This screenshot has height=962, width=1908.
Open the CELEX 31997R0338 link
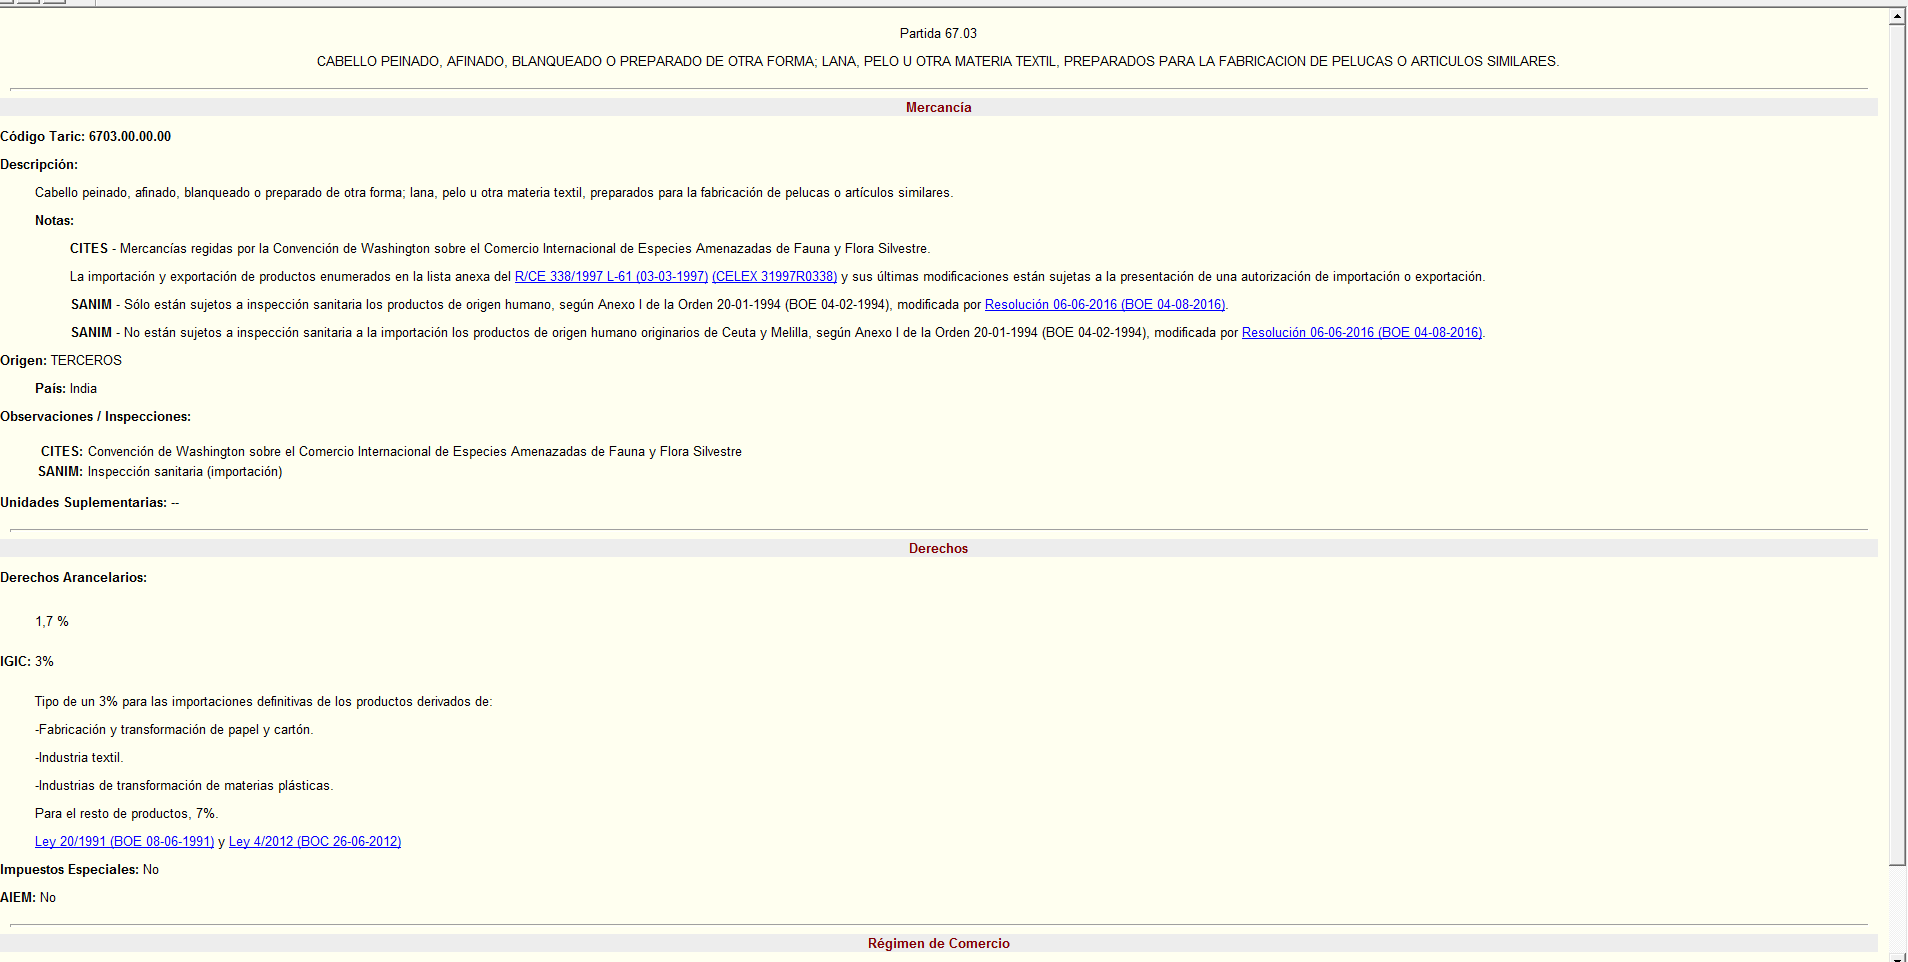(x=774, y=277)
